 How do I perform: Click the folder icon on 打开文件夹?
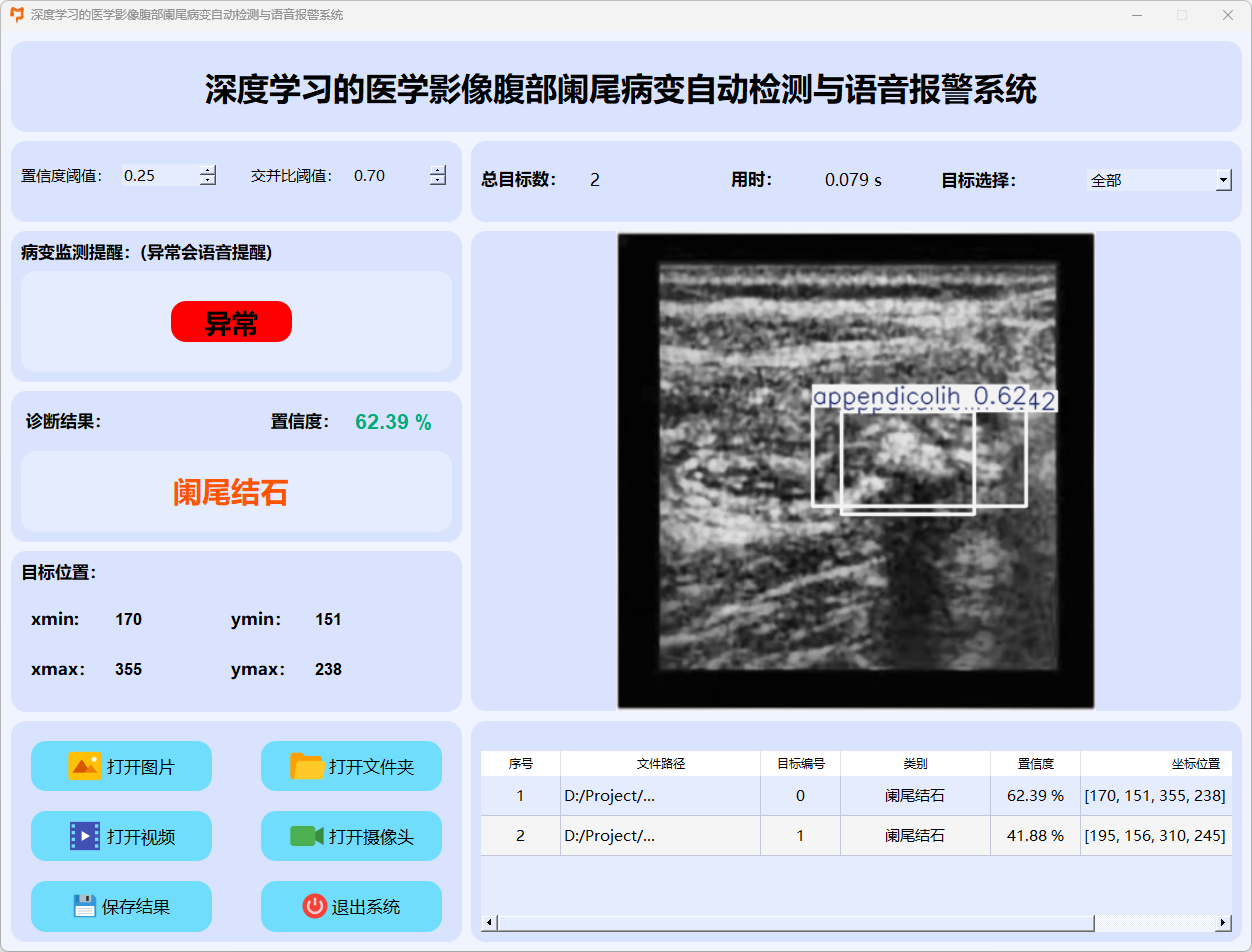[307, 766]
